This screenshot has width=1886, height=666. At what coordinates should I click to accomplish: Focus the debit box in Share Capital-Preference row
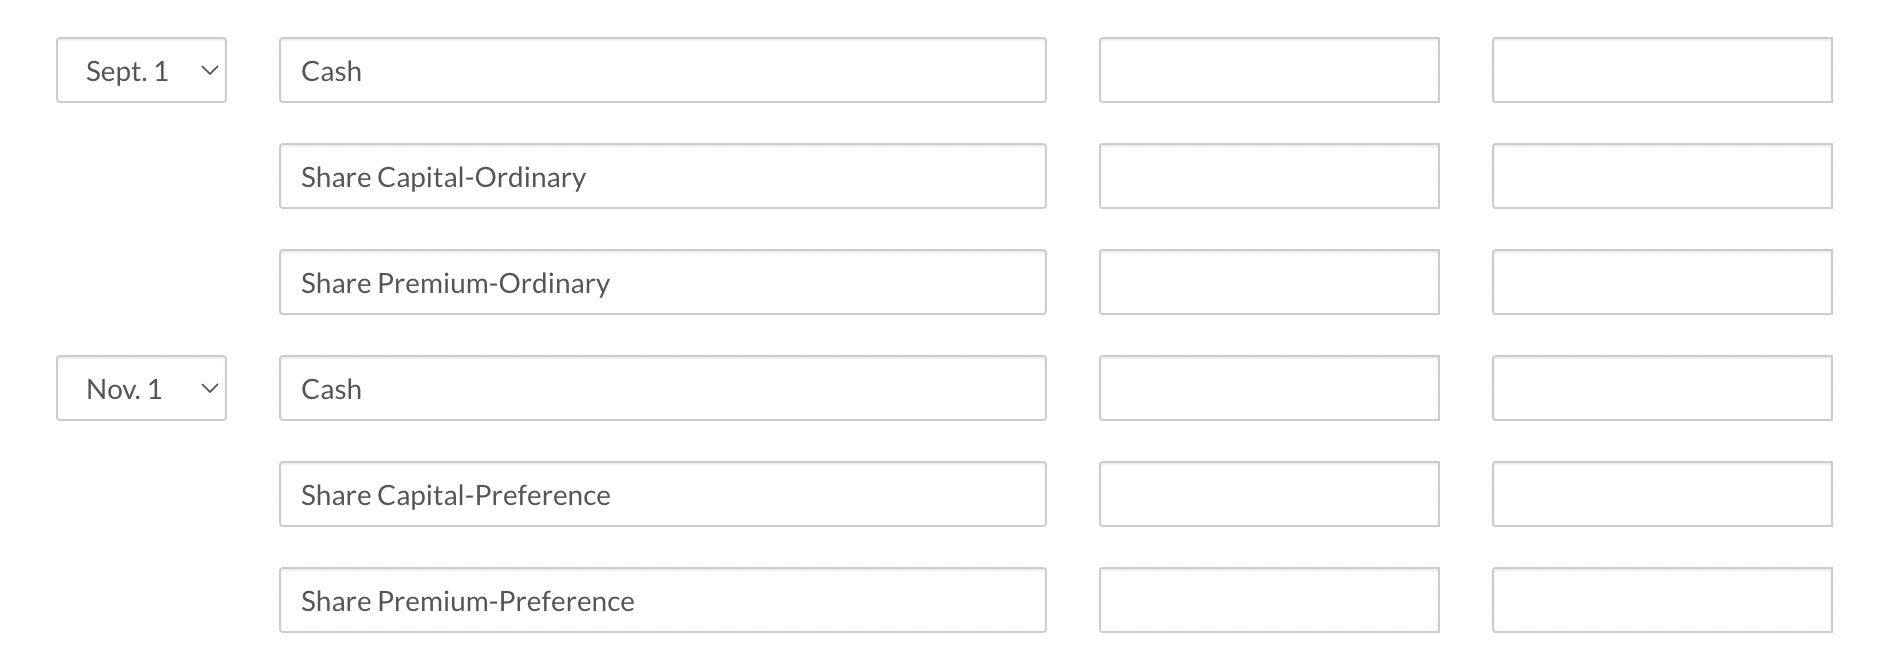[x=1269, y=494]
